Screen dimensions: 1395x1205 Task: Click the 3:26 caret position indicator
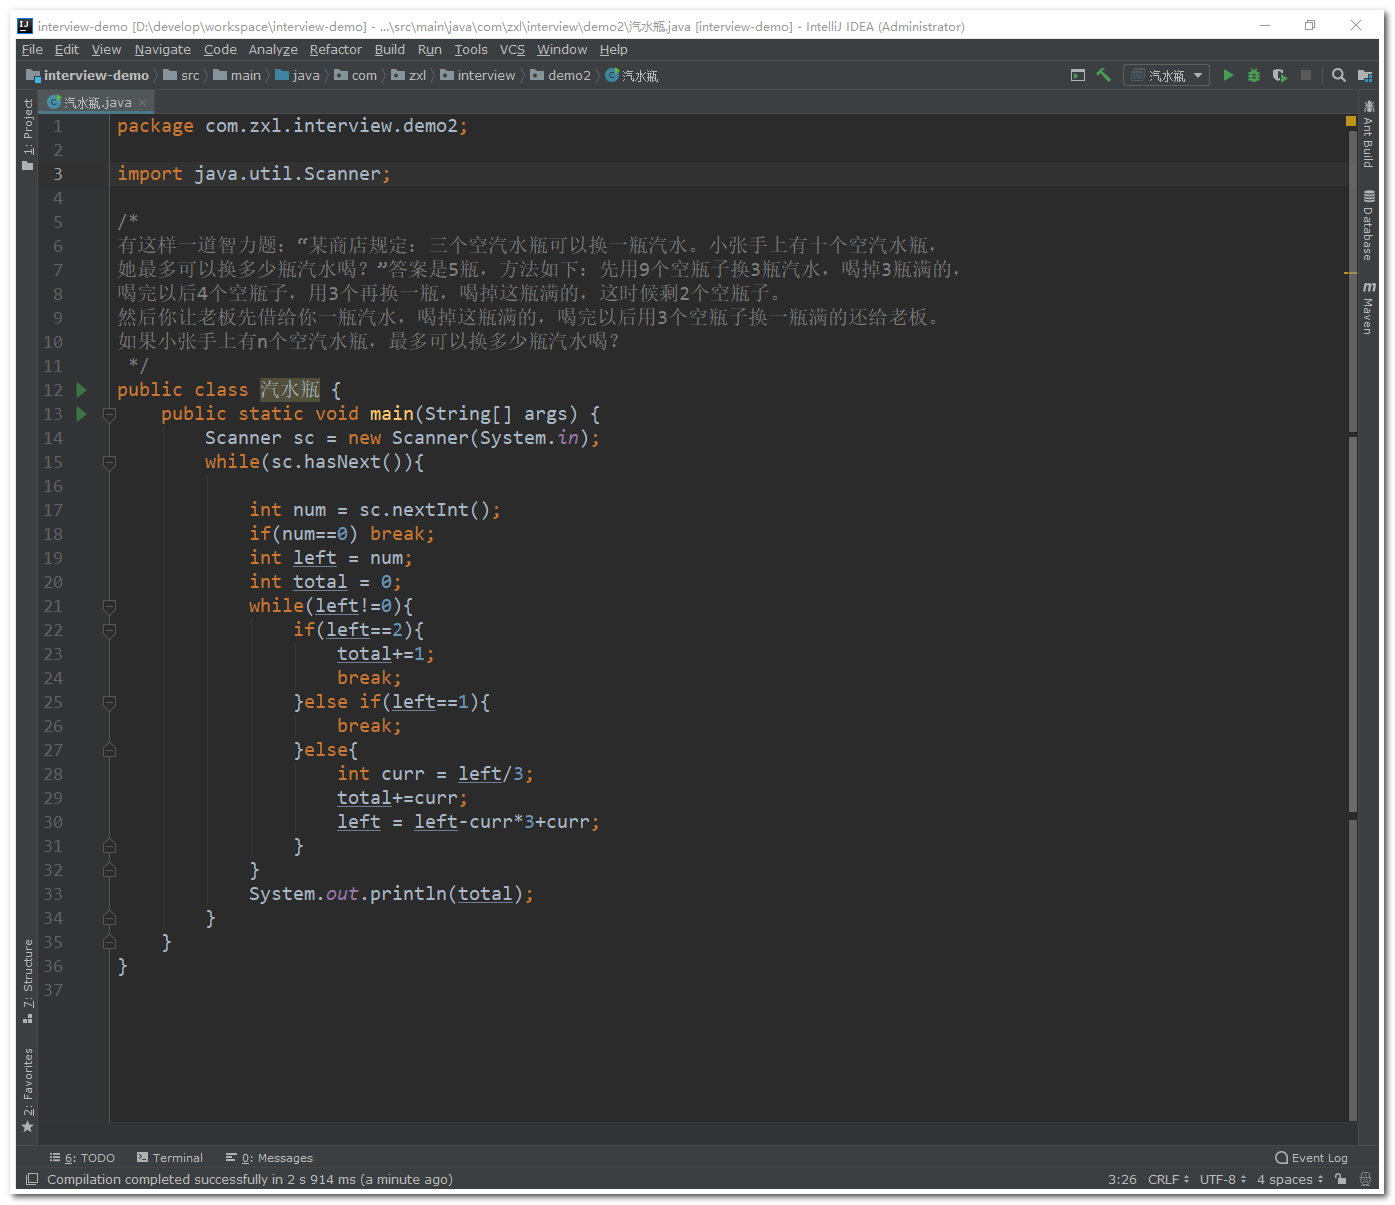pyautogui.click(x=1122, y=1180)
